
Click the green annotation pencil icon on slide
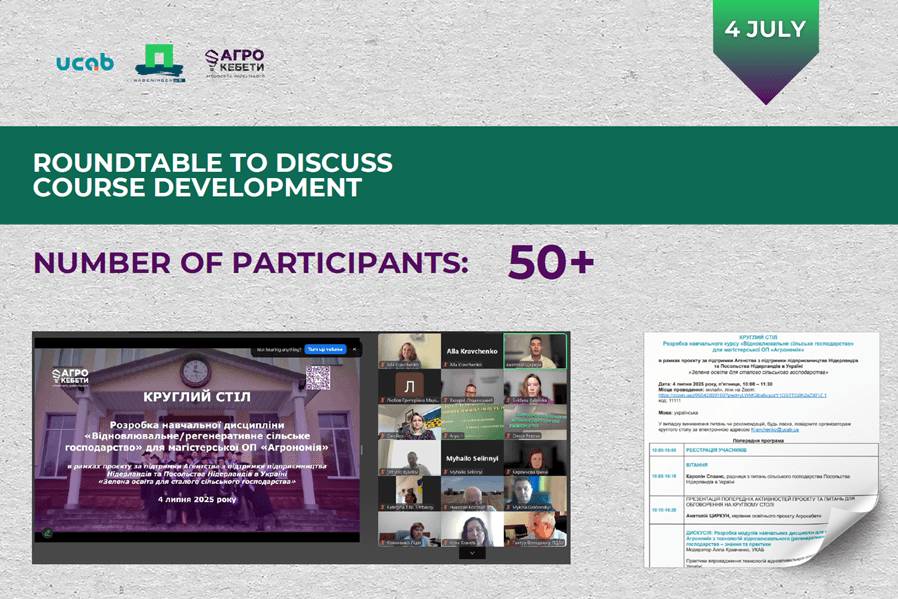click(48, 533)
